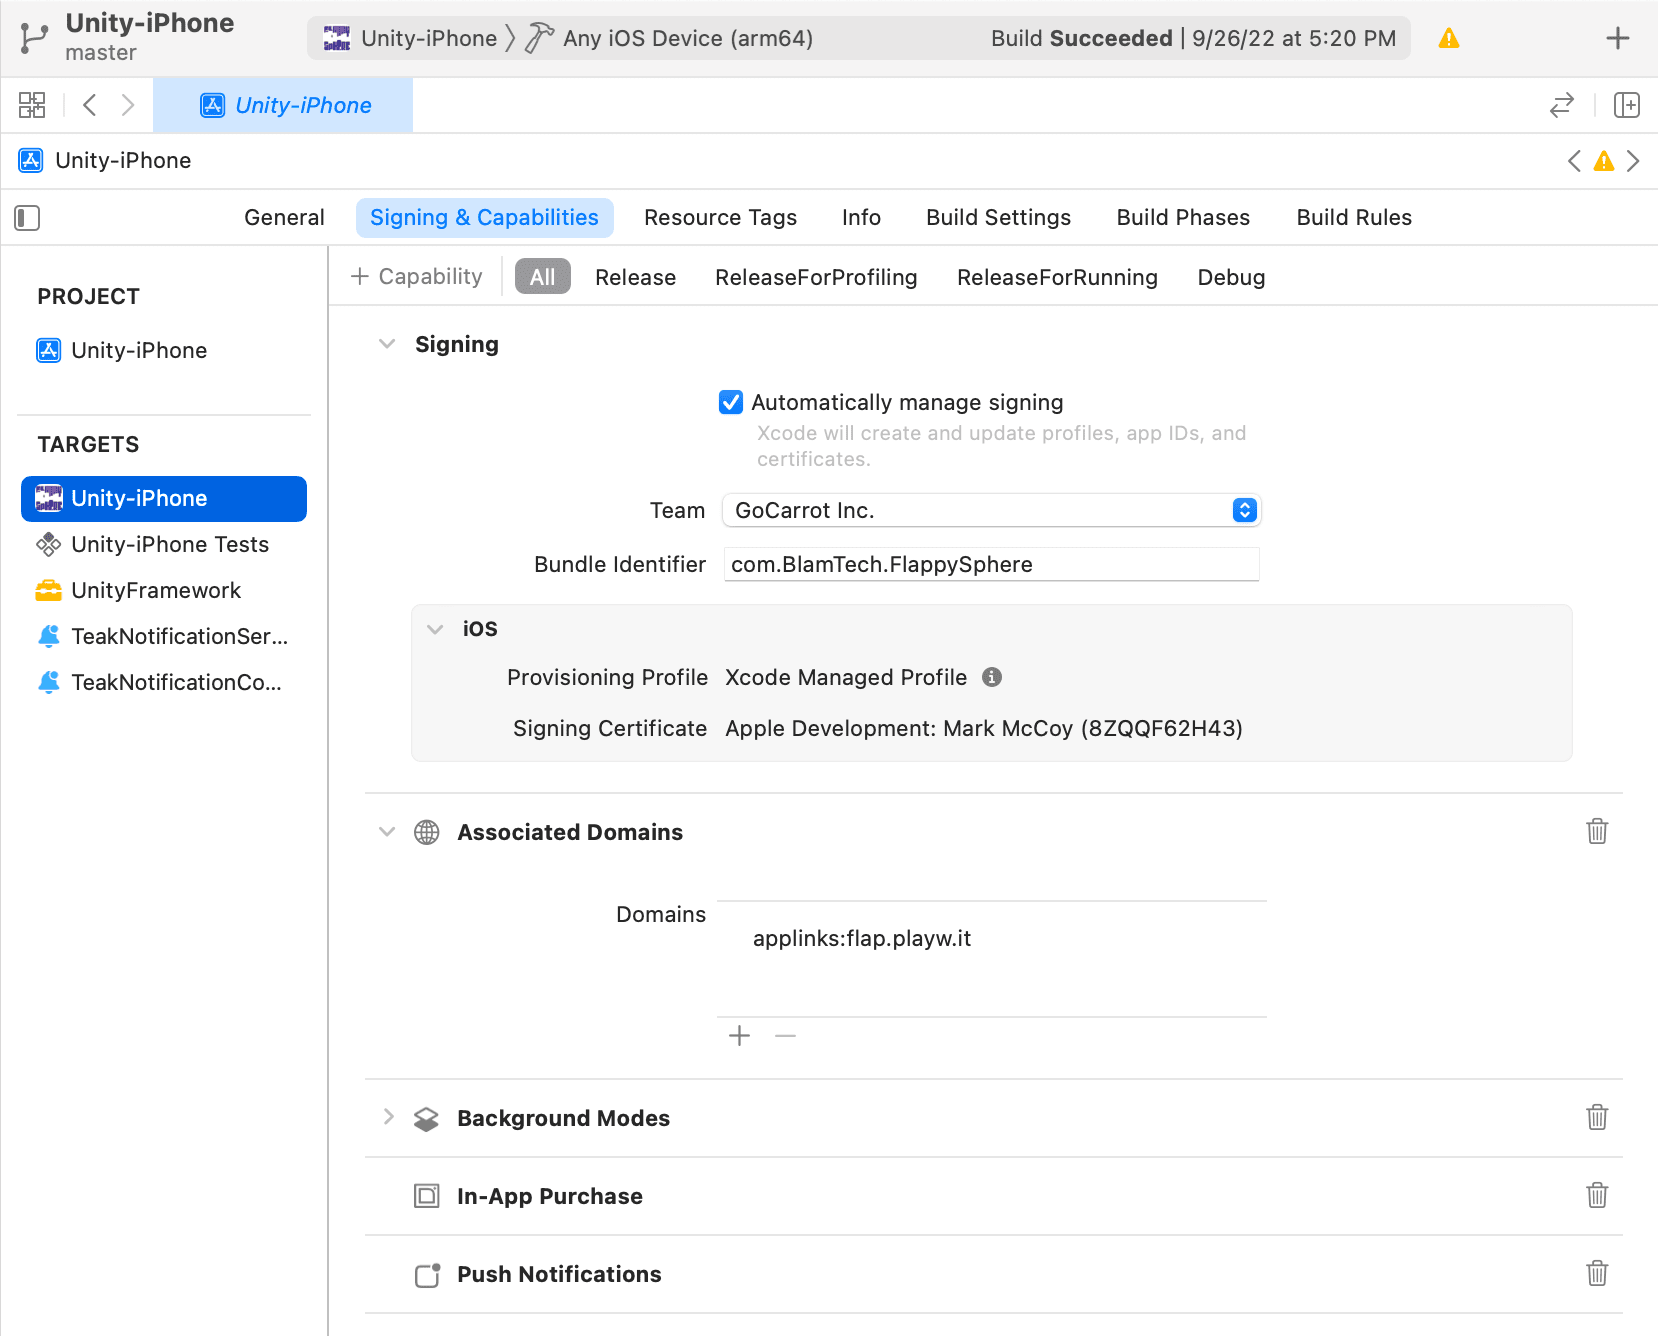Click the Unity-iPhone project icon in jump bar

tap(31, 161)
